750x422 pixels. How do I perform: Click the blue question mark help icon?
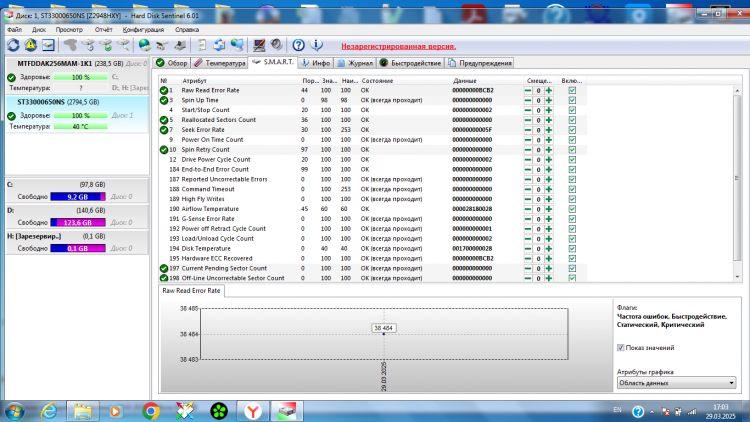(x=298, y=45)
